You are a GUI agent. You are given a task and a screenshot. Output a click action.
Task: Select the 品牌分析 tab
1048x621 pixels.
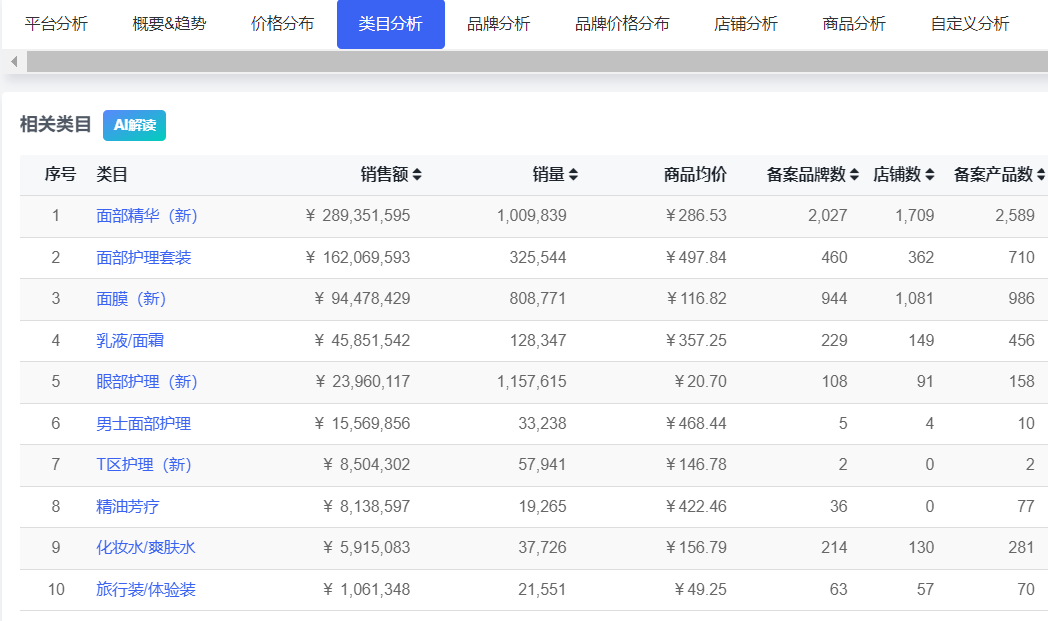coord(498,24)
